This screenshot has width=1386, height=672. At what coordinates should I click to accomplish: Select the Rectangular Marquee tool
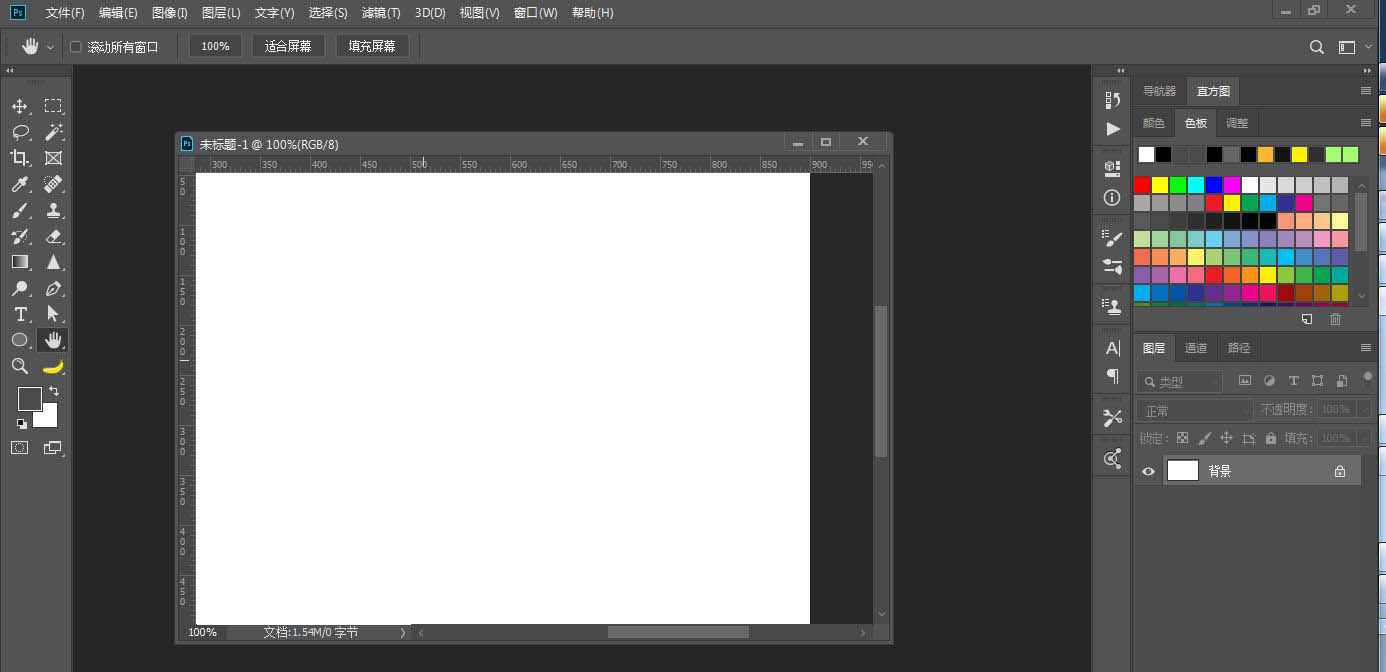coord(53,106)
